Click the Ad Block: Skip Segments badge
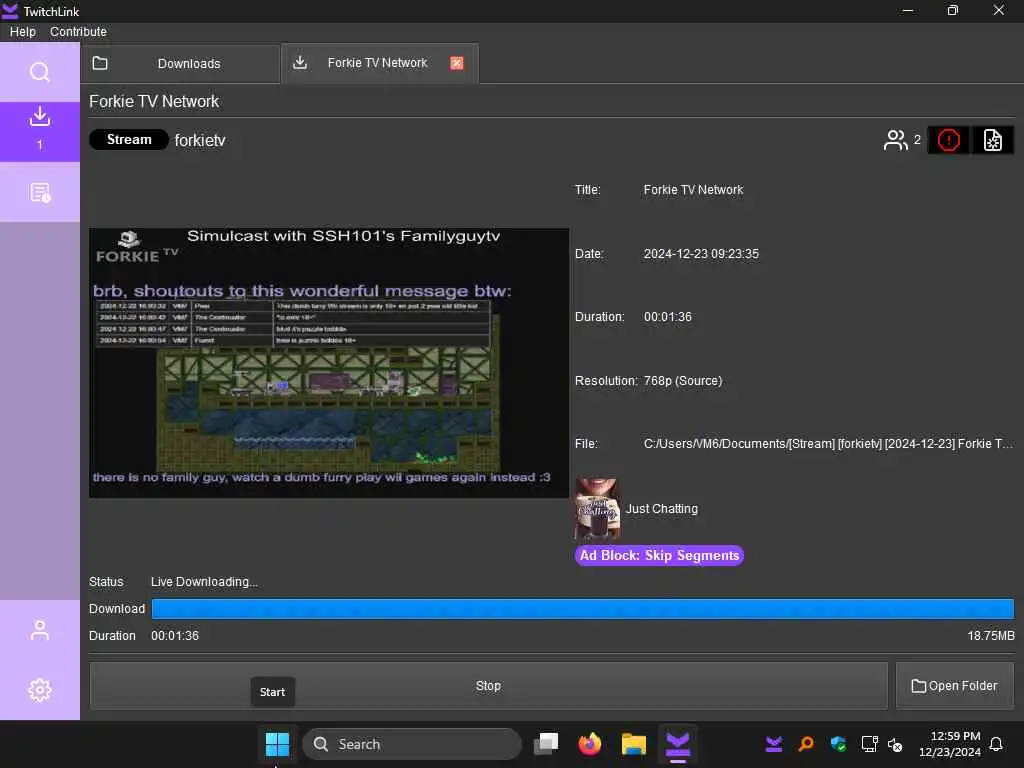This screenshot has width=1024, height=768. click(x=659, y=555)
